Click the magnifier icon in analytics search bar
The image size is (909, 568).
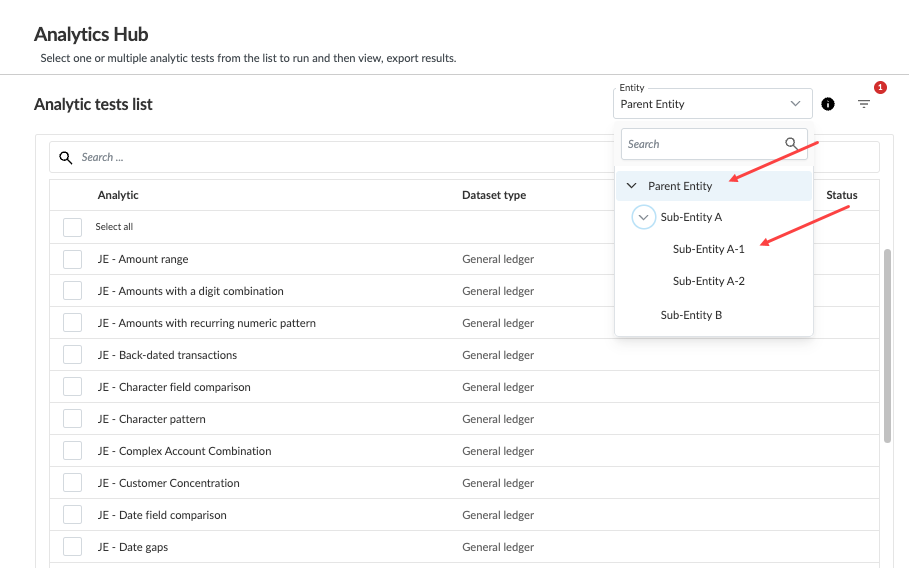pos(66,157)
